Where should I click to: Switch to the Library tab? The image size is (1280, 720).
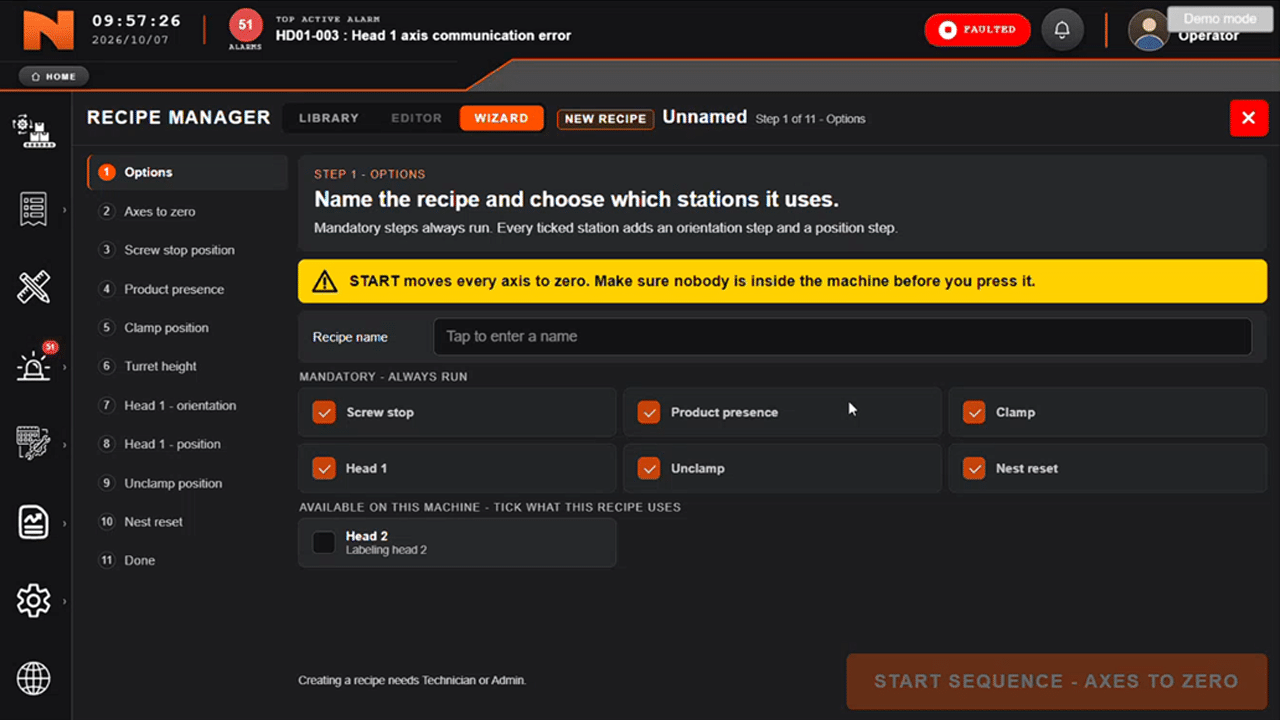pos(329,118)
